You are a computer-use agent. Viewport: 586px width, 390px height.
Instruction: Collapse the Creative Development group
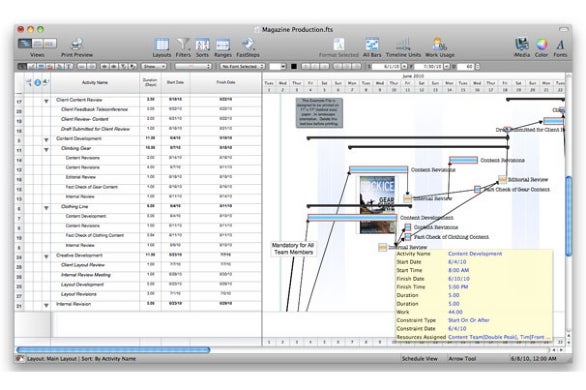pos(46,257)
